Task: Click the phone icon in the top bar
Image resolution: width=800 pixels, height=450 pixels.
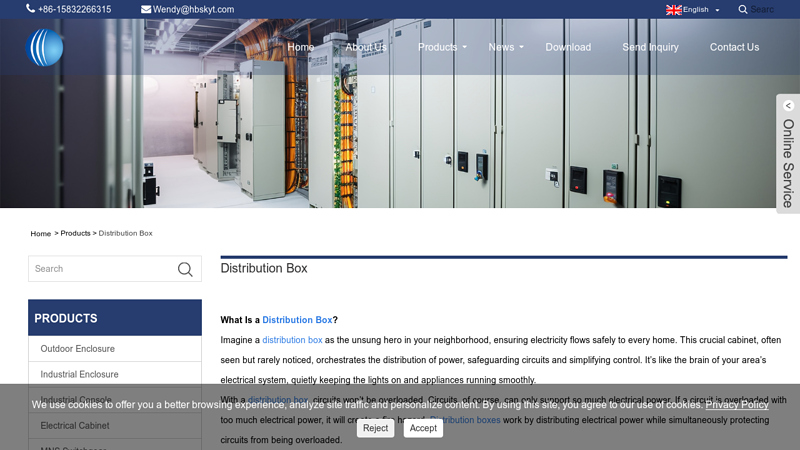Action: [31, 9]
